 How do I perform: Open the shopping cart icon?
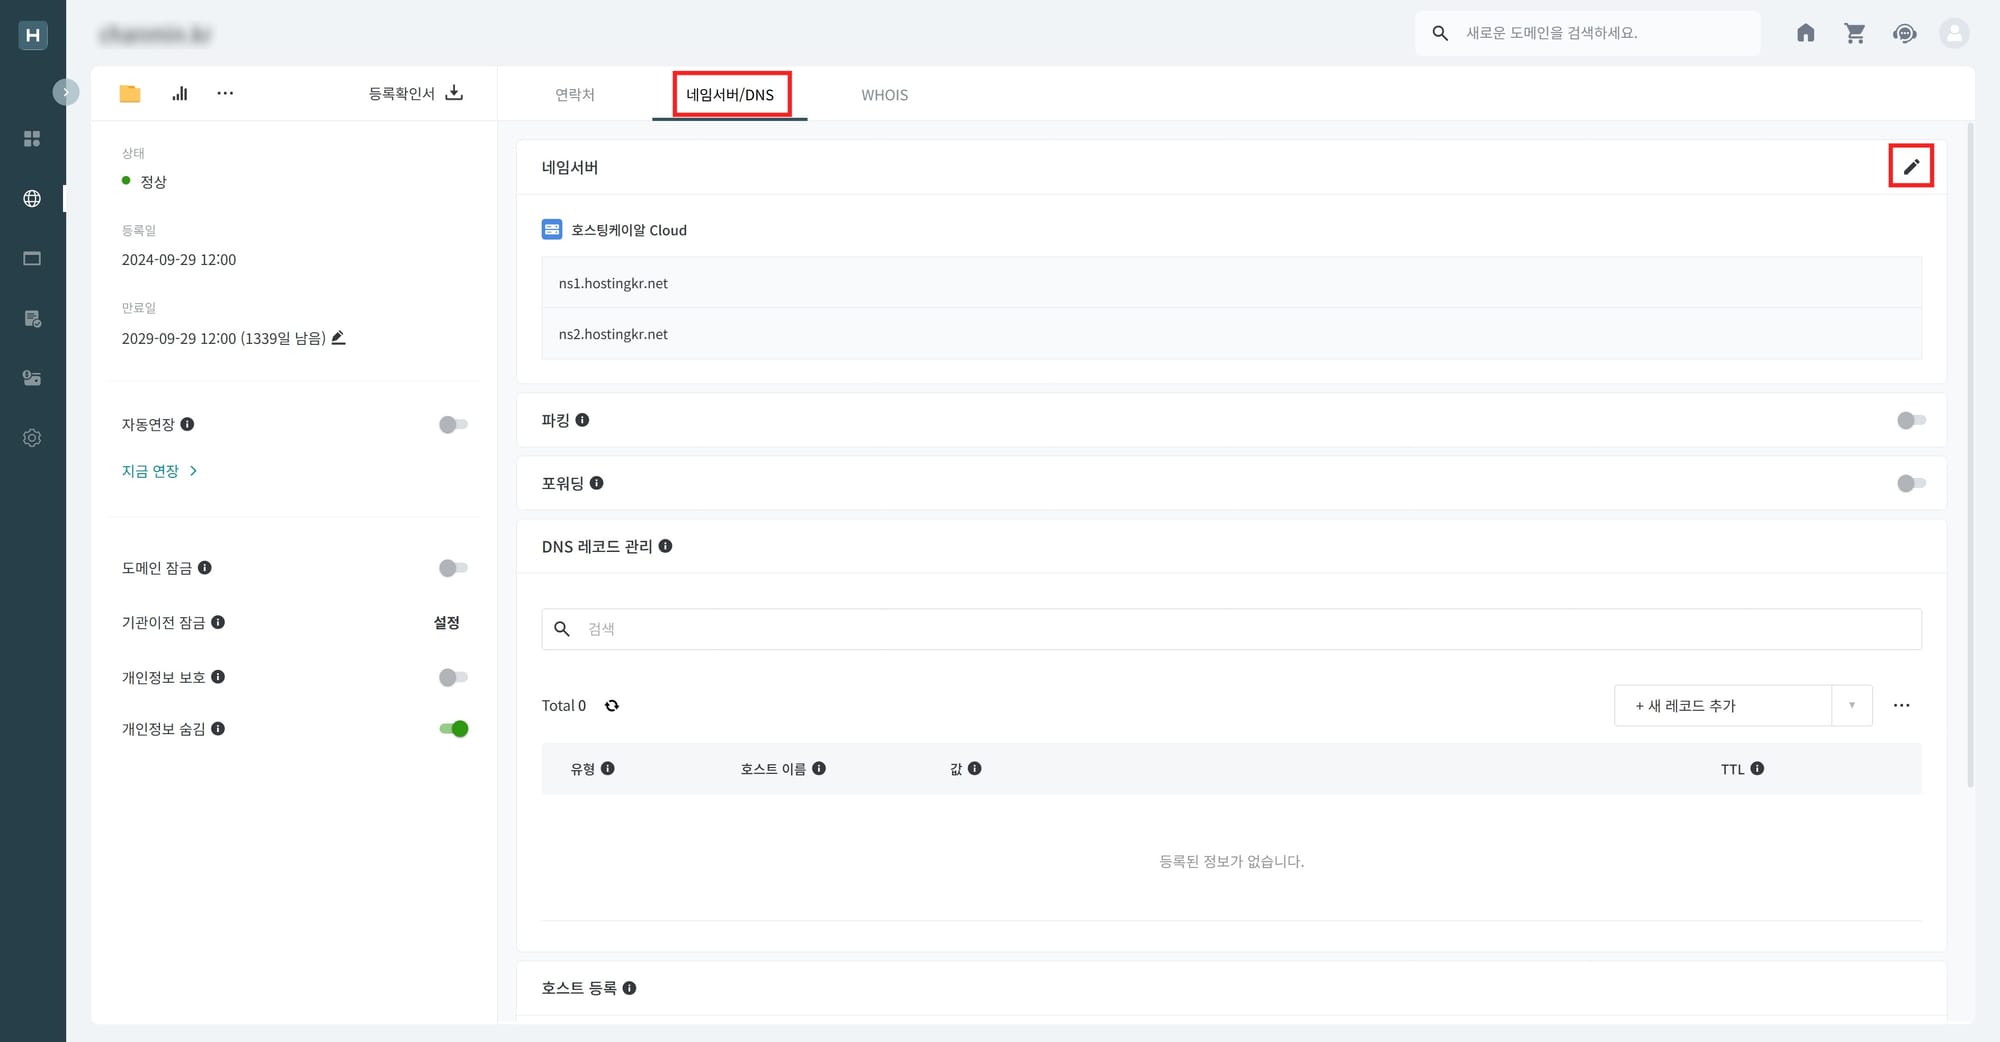1855,33
